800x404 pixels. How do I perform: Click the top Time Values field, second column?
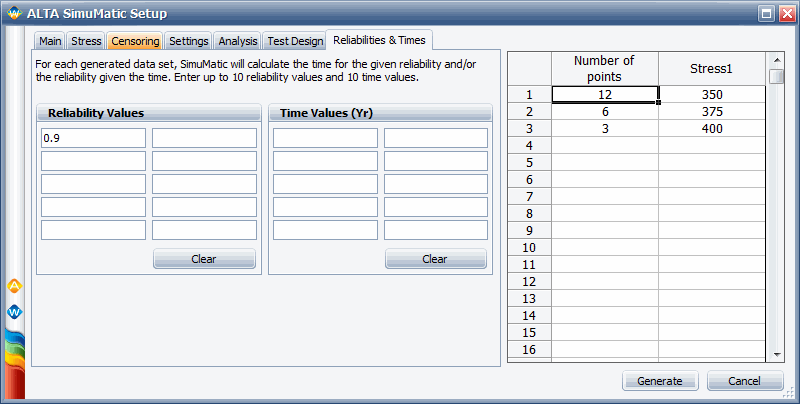click(436, 138)
